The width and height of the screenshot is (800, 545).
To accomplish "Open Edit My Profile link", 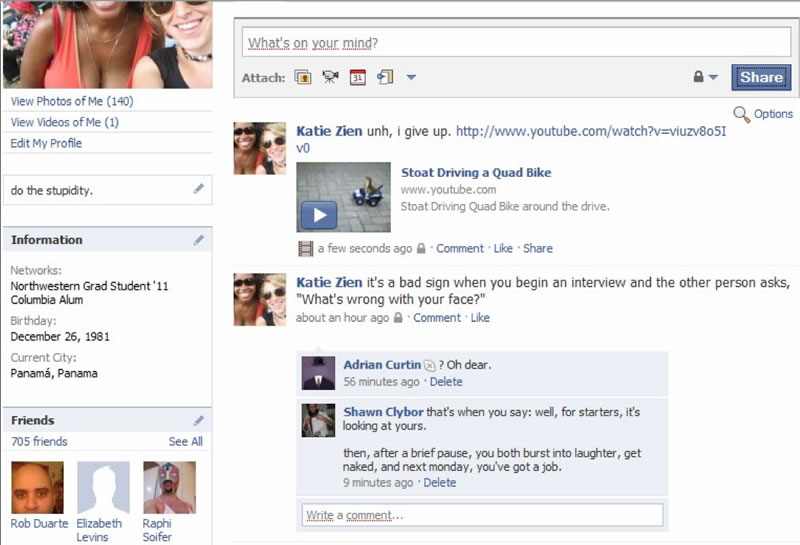I will point(46,143).
